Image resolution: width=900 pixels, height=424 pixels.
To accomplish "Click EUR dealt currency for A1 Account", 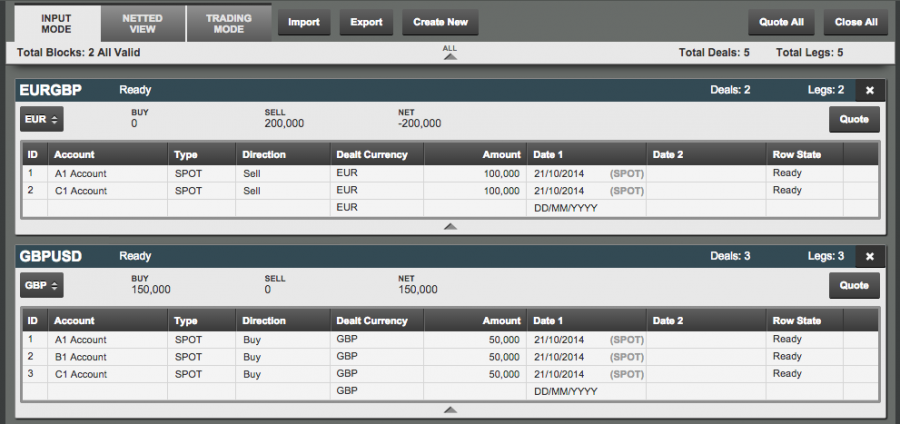I will point(347,173).
